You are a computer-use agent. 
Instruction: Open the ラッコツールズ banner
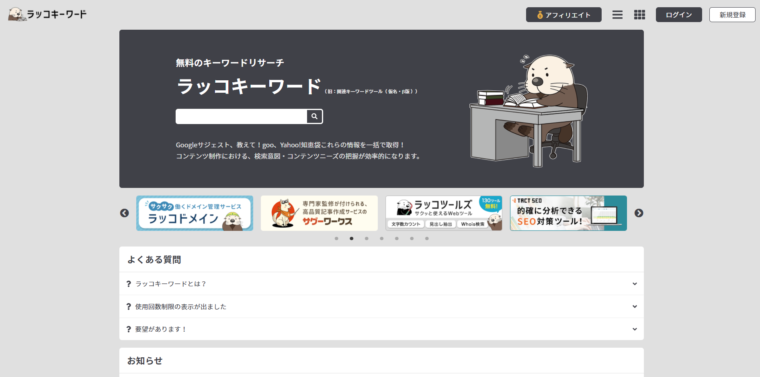[443, 213]
